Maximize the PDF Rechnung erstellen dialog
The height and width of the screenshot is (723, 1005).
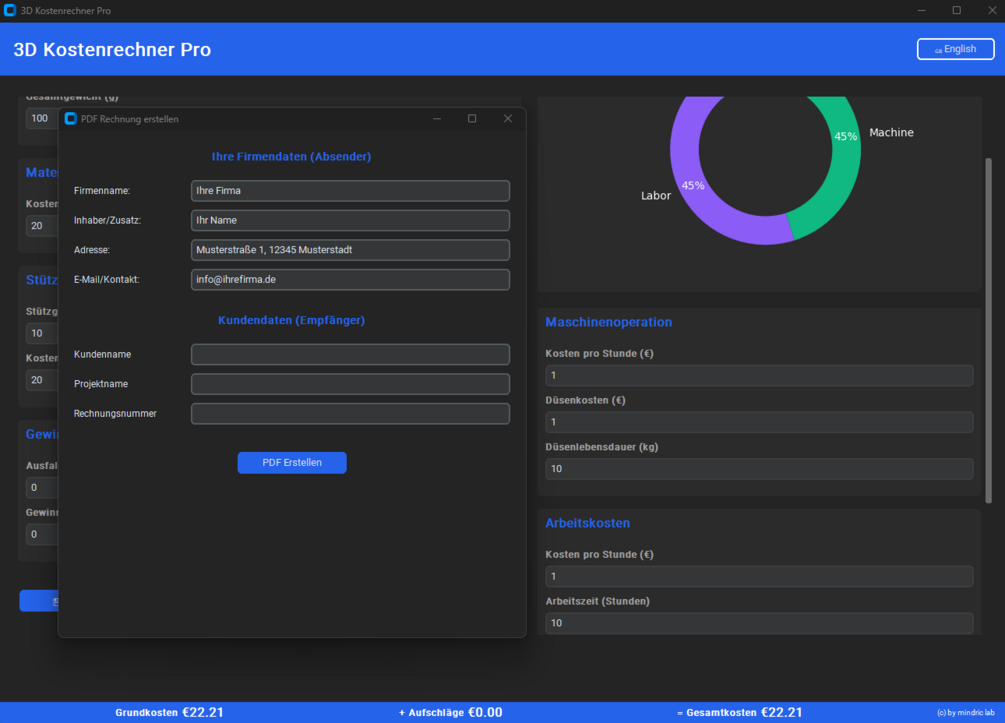pyautogui.click(x=472, y=119)
